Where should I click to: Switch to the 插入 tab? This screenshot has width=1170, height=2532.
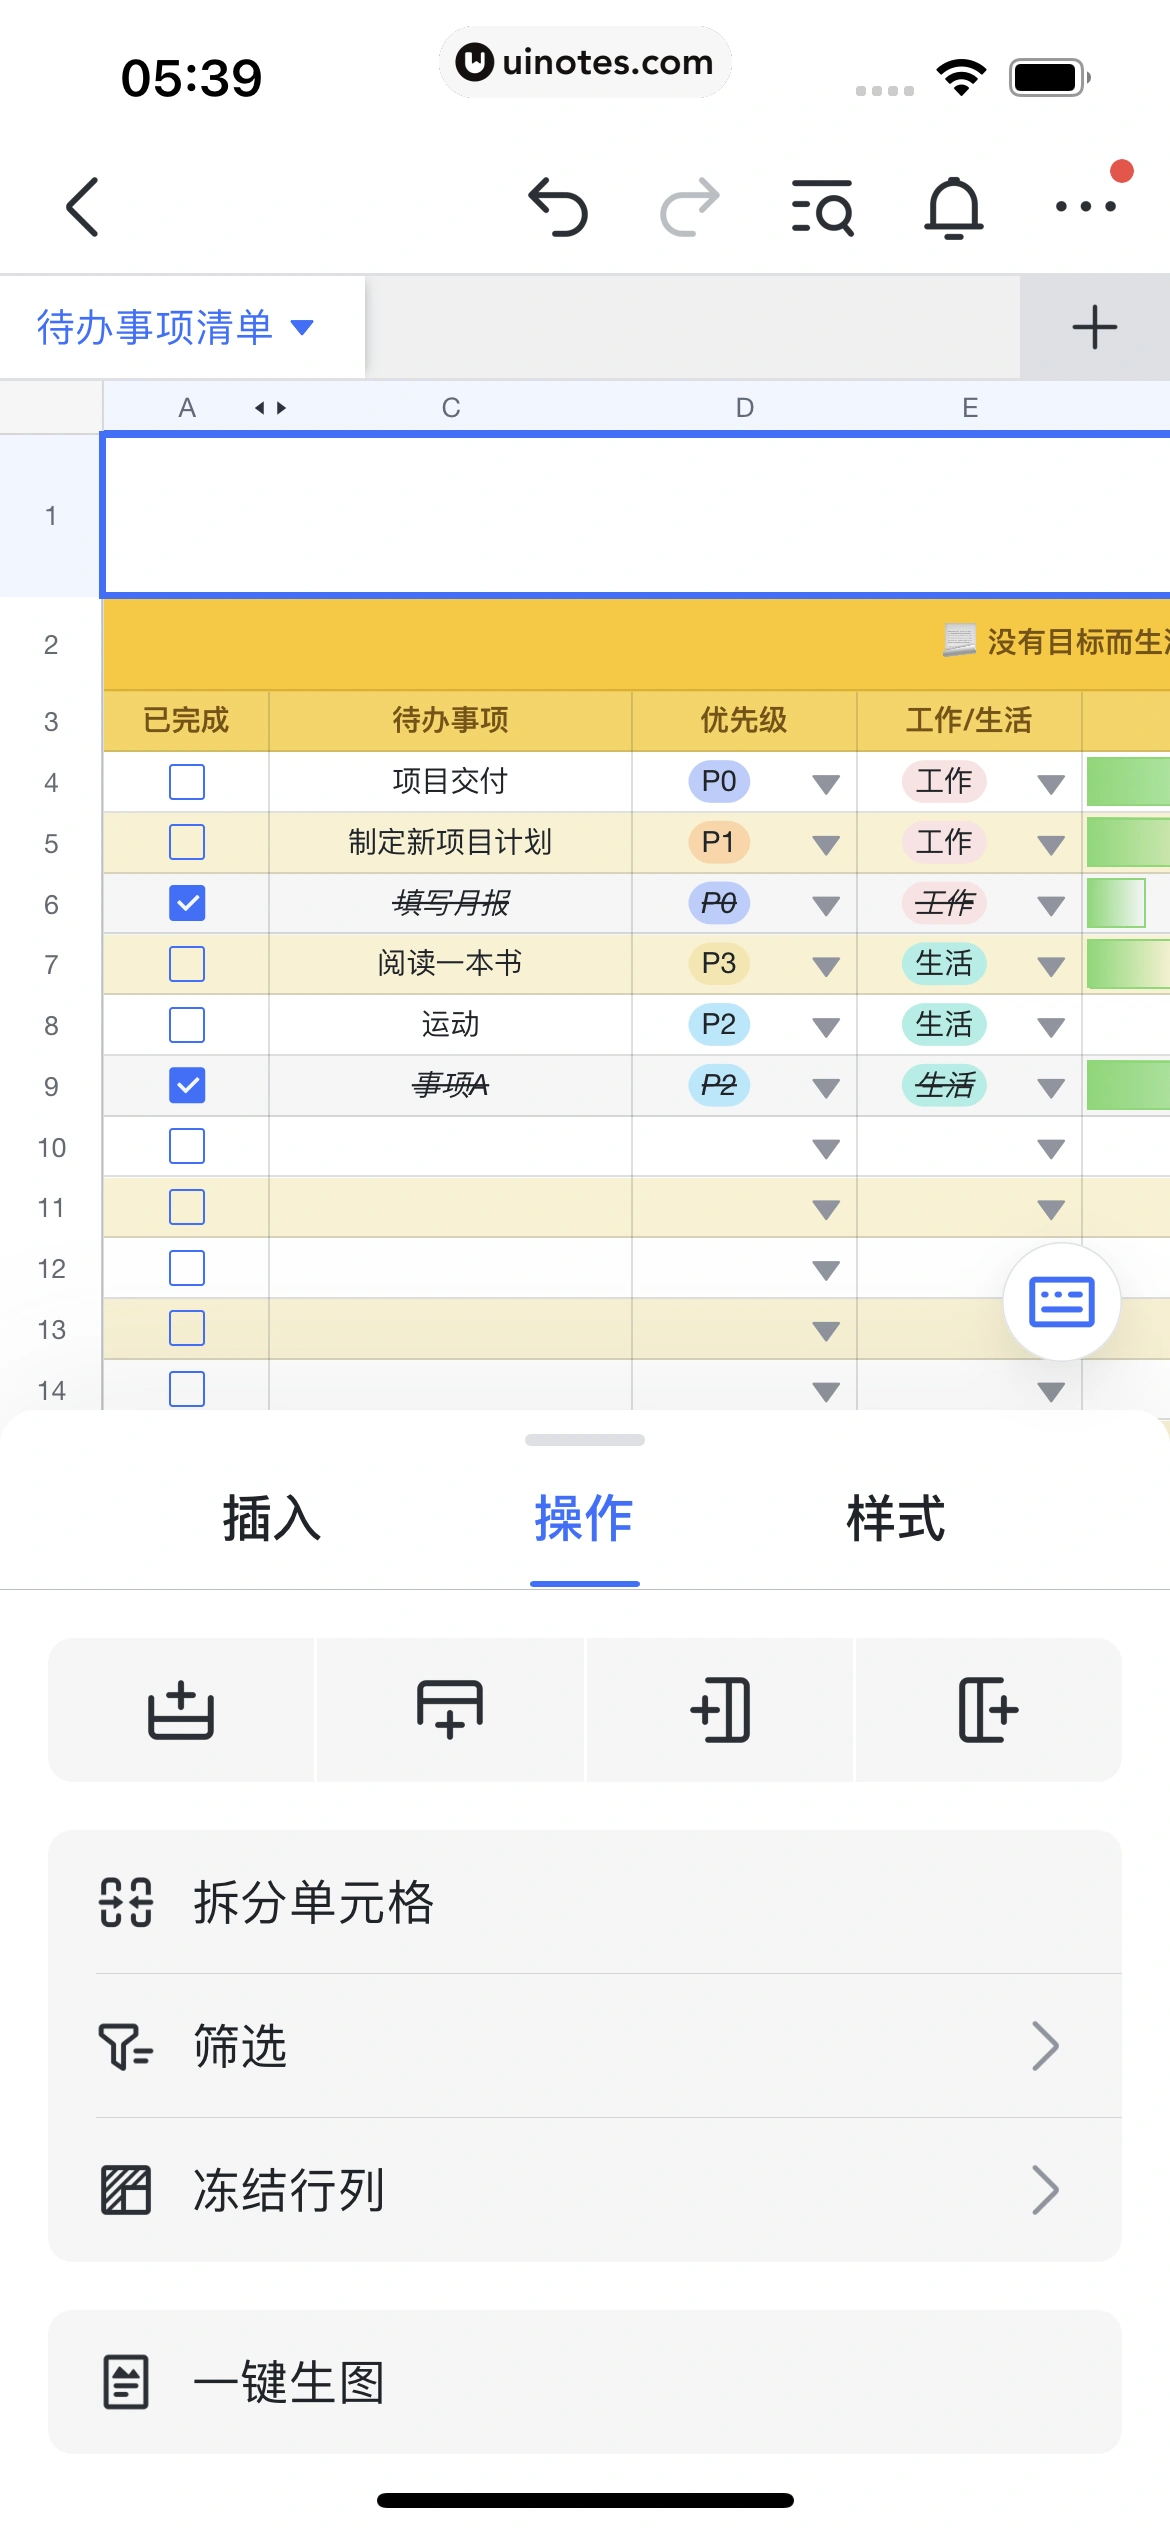(x=272, y=1518)
